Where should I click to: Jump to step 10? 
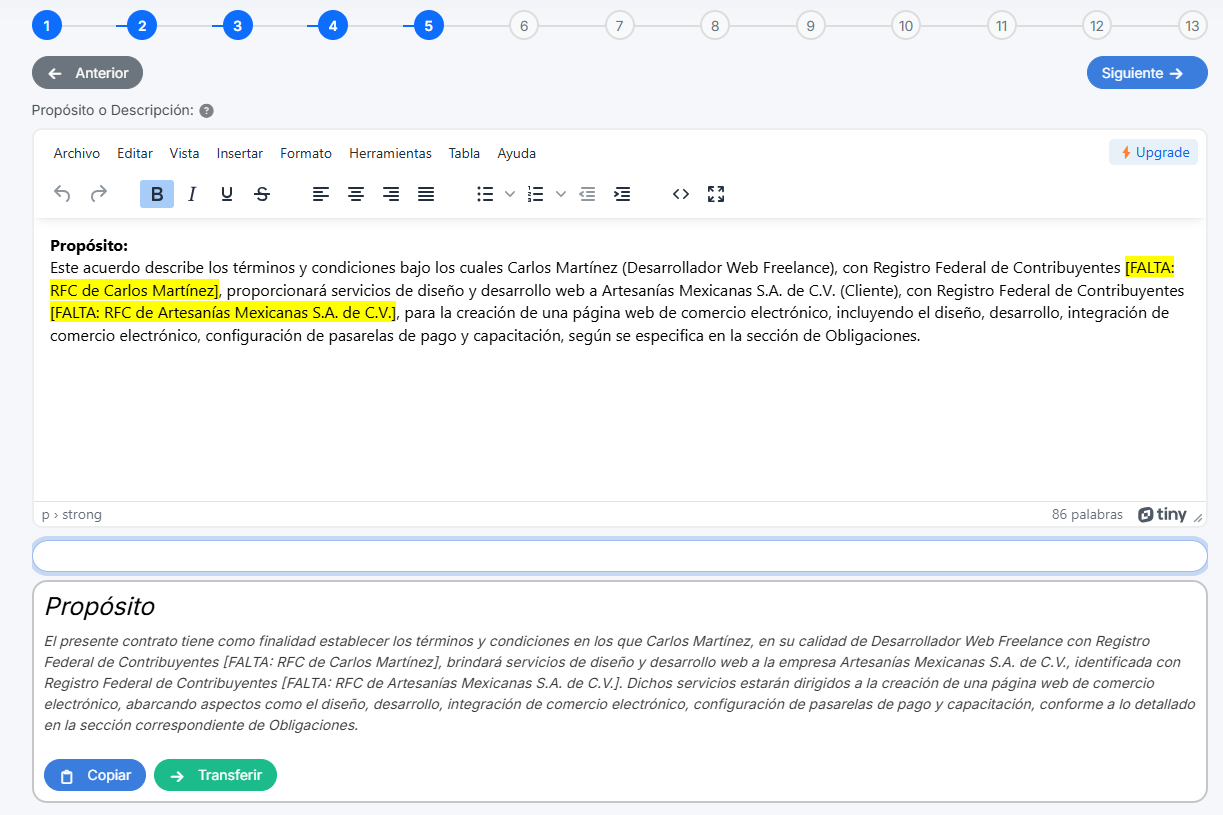[x=906, y=25]
